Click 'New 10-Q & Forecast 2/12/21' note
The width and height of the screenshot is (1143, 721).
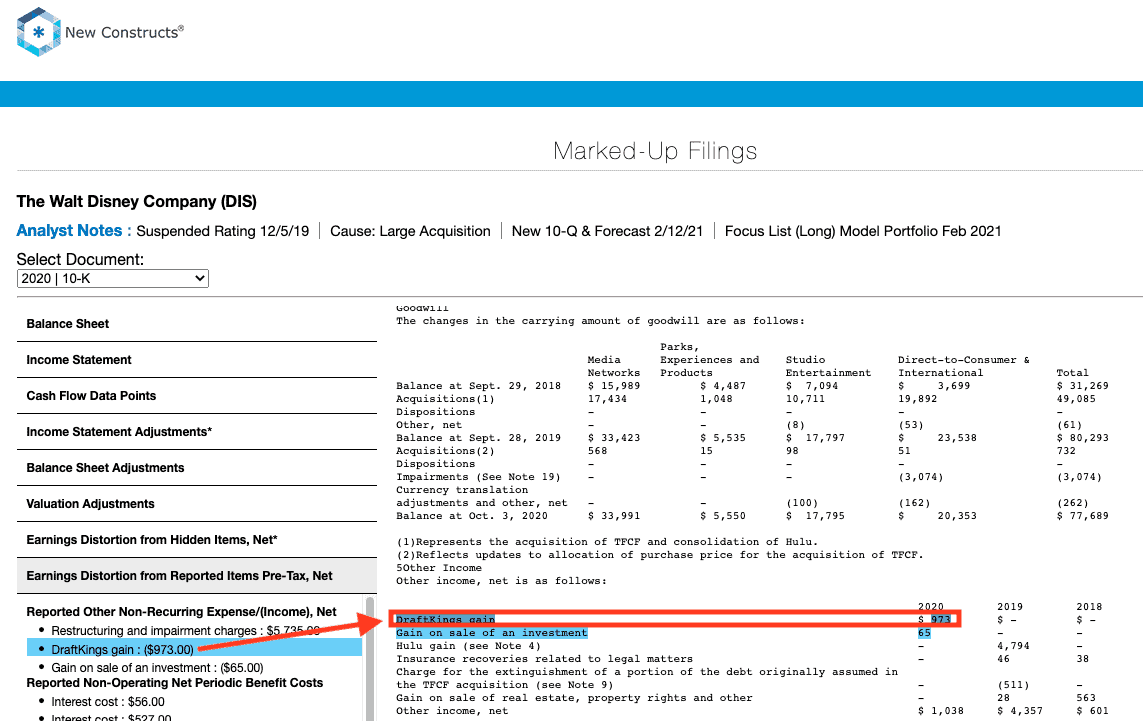tap(607, 231)
